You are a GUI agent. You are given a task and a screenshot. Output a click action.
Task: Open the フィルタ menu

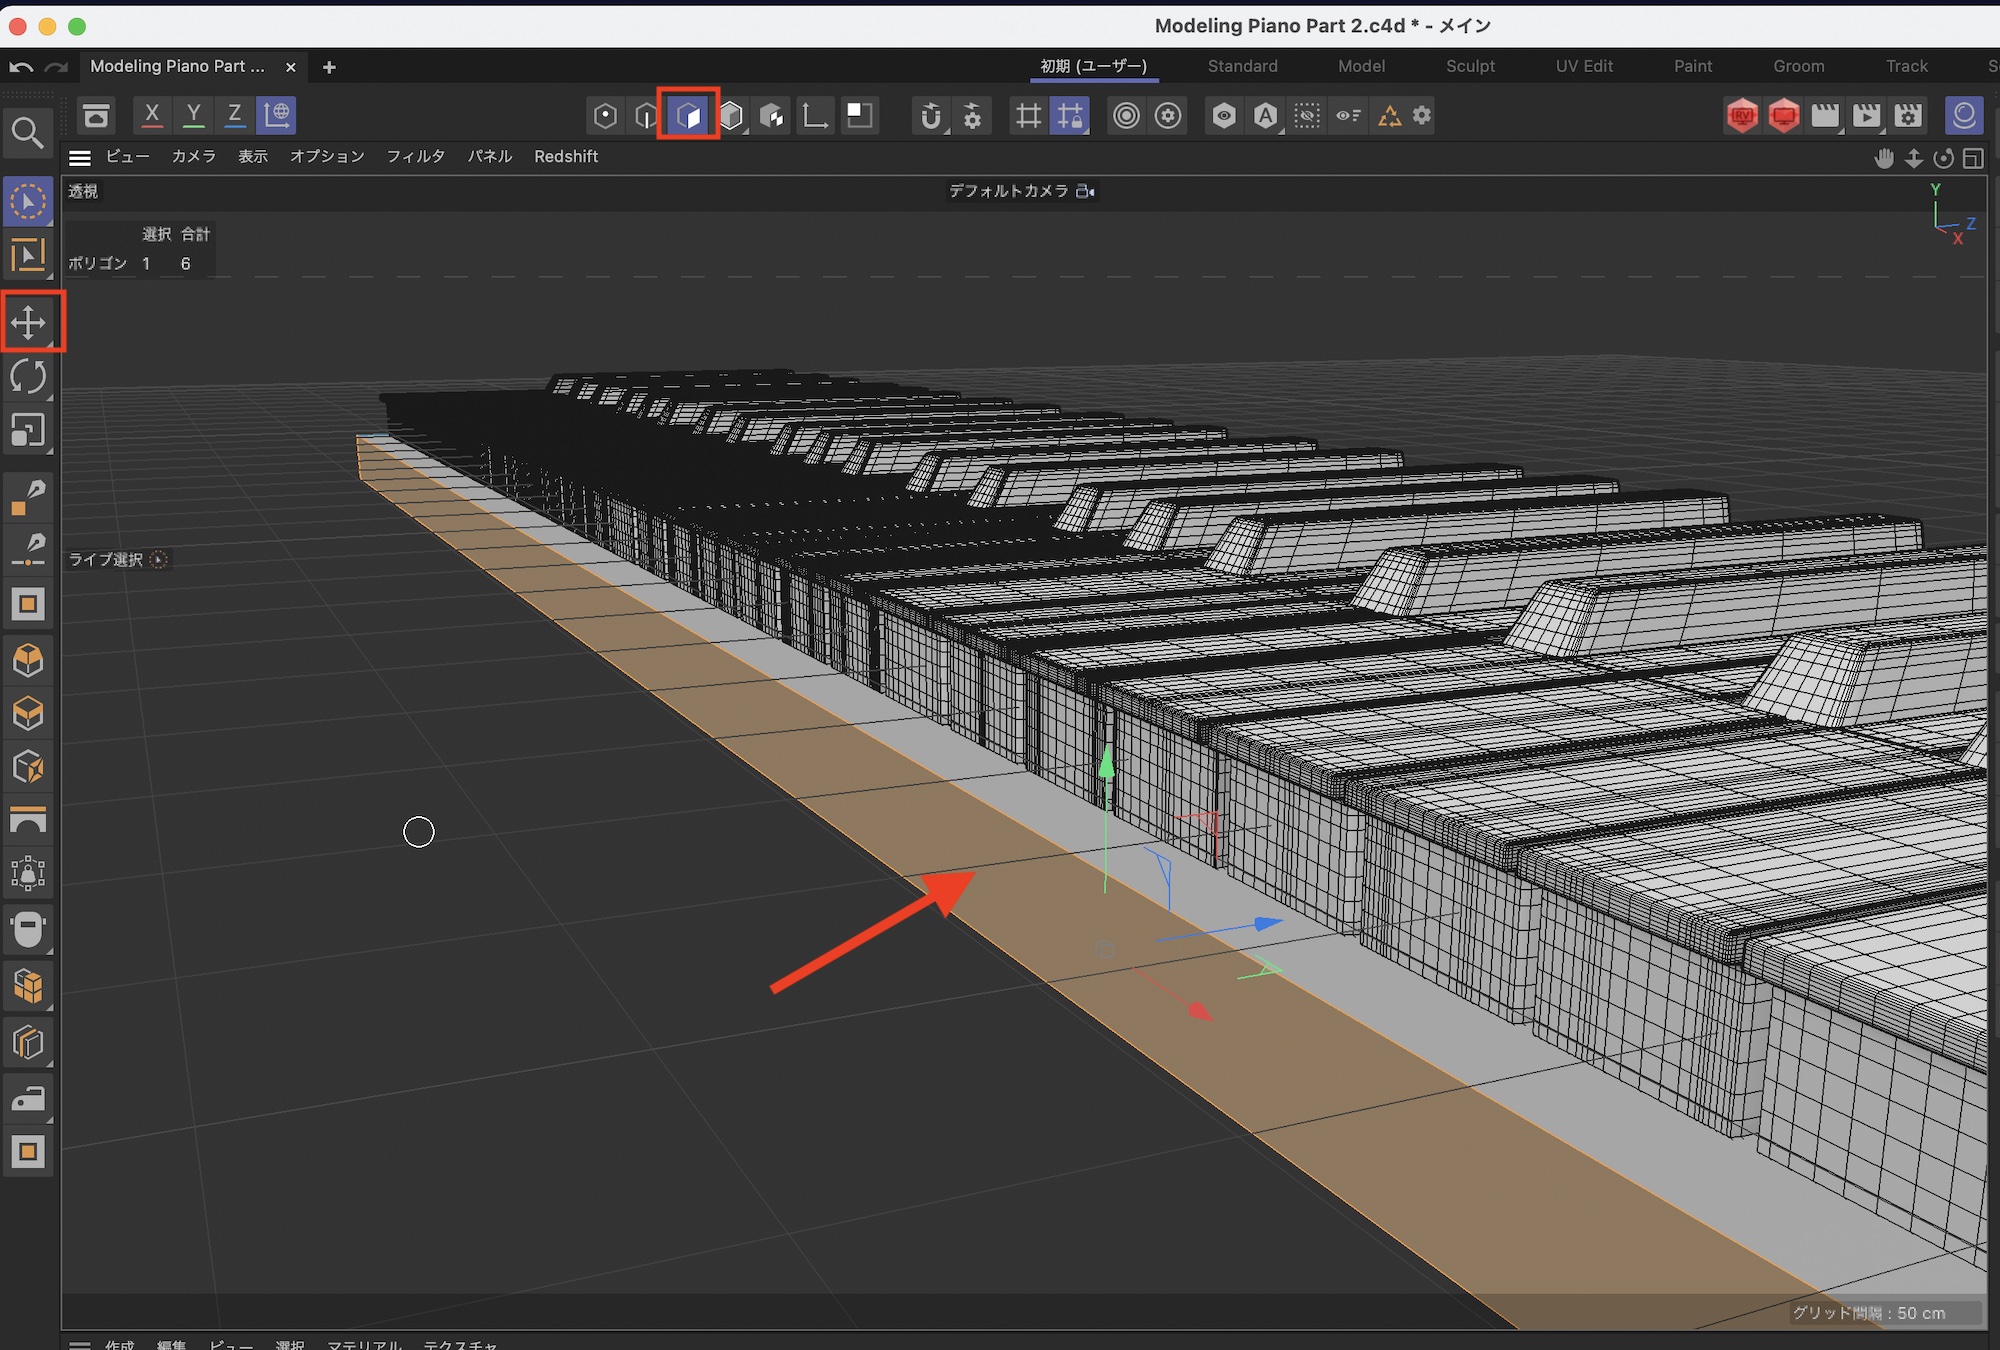tap(415, 157)
